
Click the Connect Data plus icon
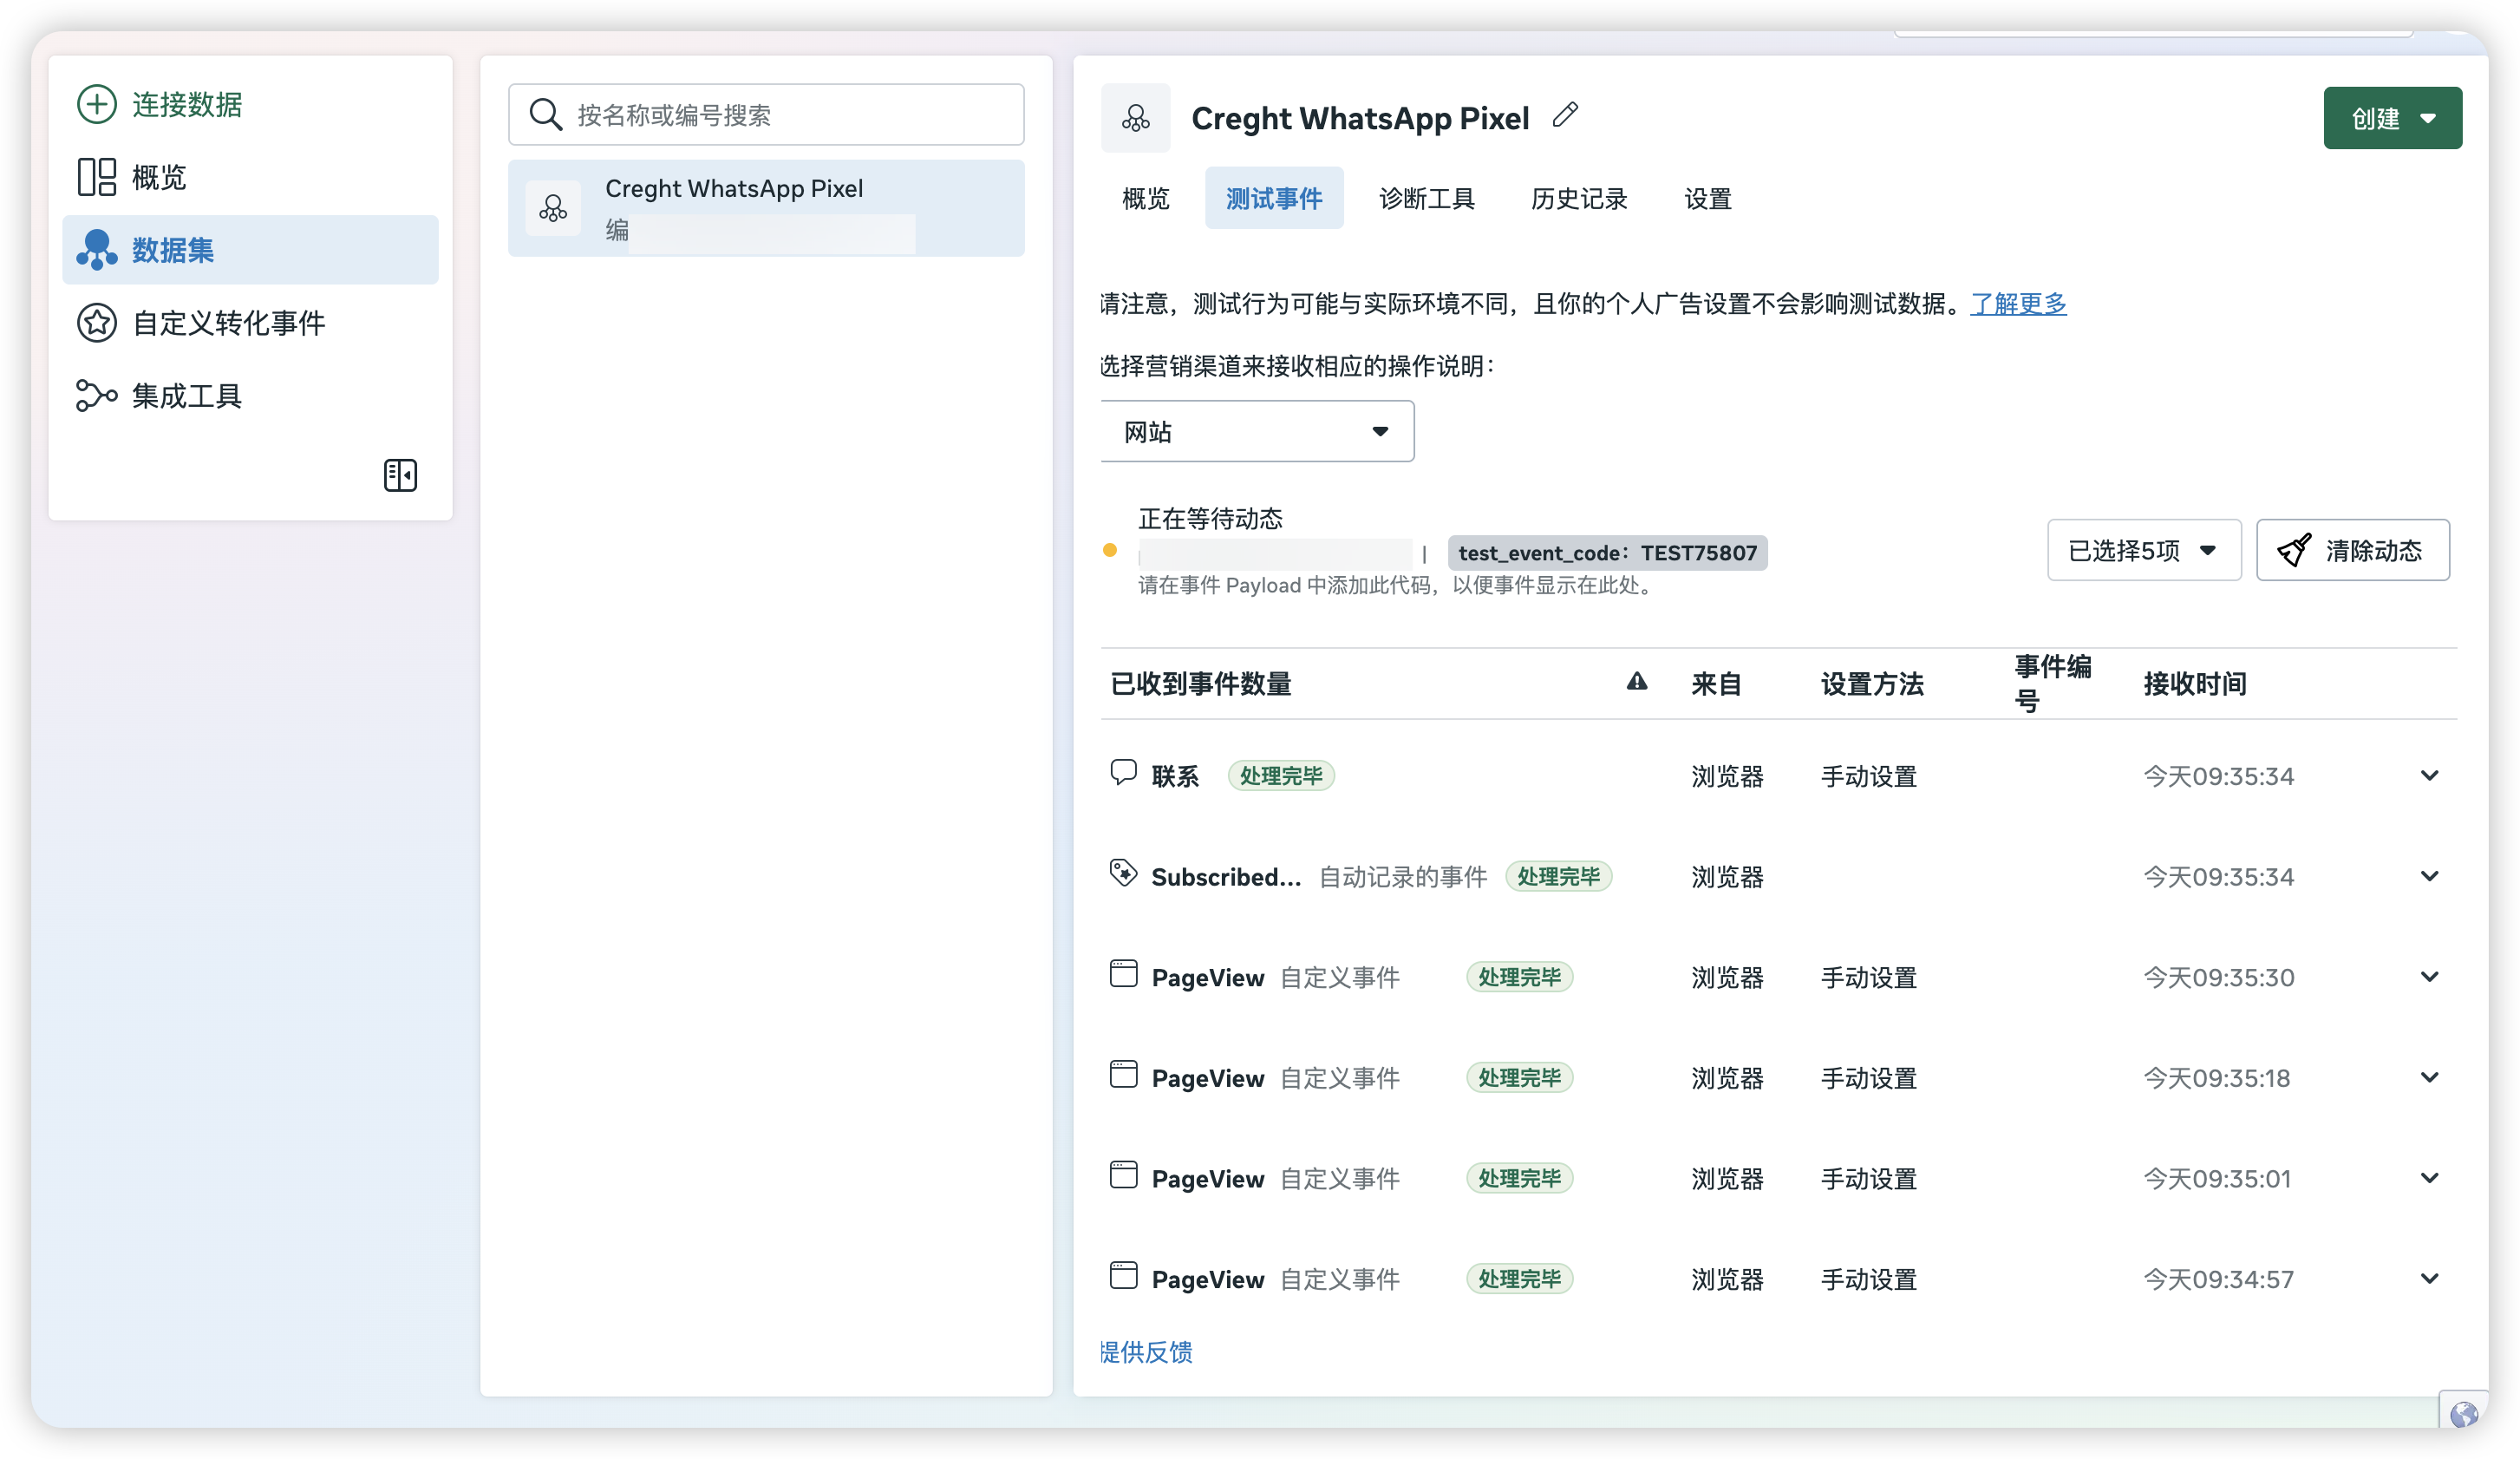[97, 104]
